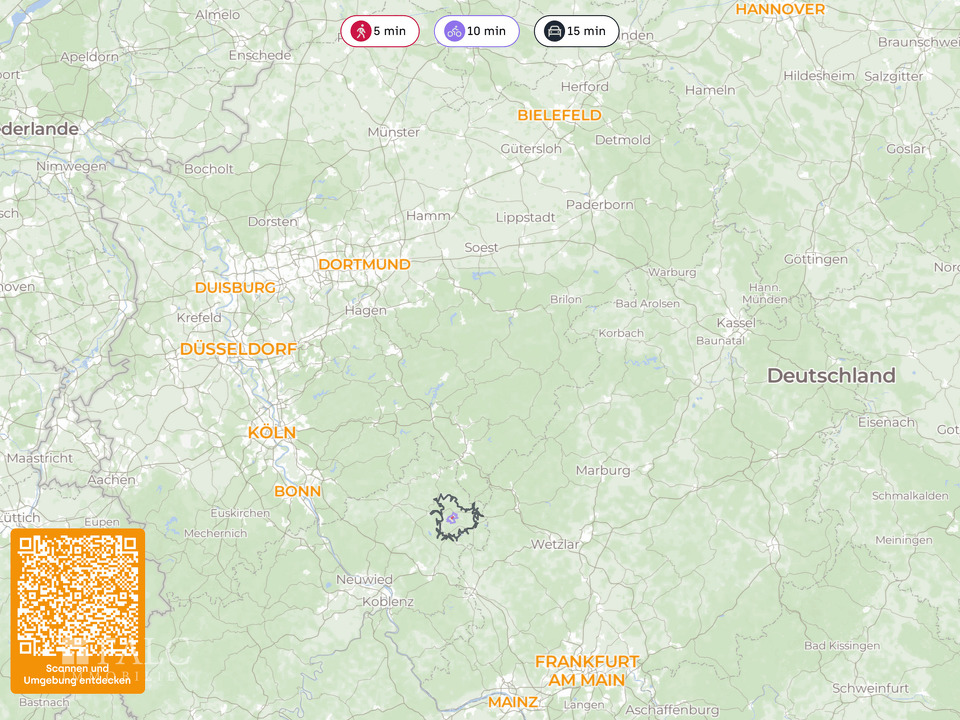Click the KÖLN city label
960x720 pixels.
click(x=272, y=432)
